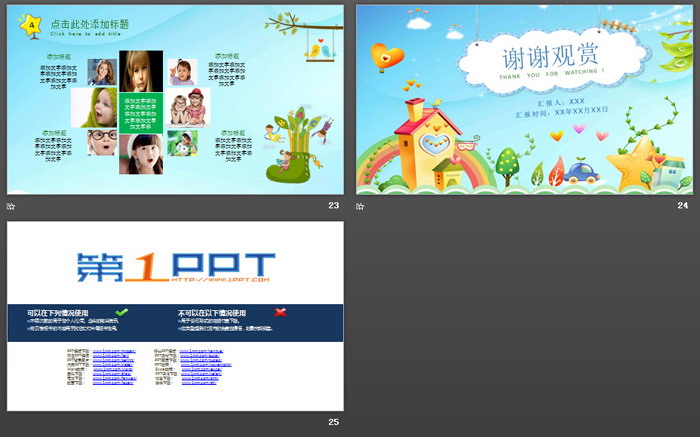The image size is (700, 437).
Task: Click the blue car illustration on slide 24
Action: point(581,173)
